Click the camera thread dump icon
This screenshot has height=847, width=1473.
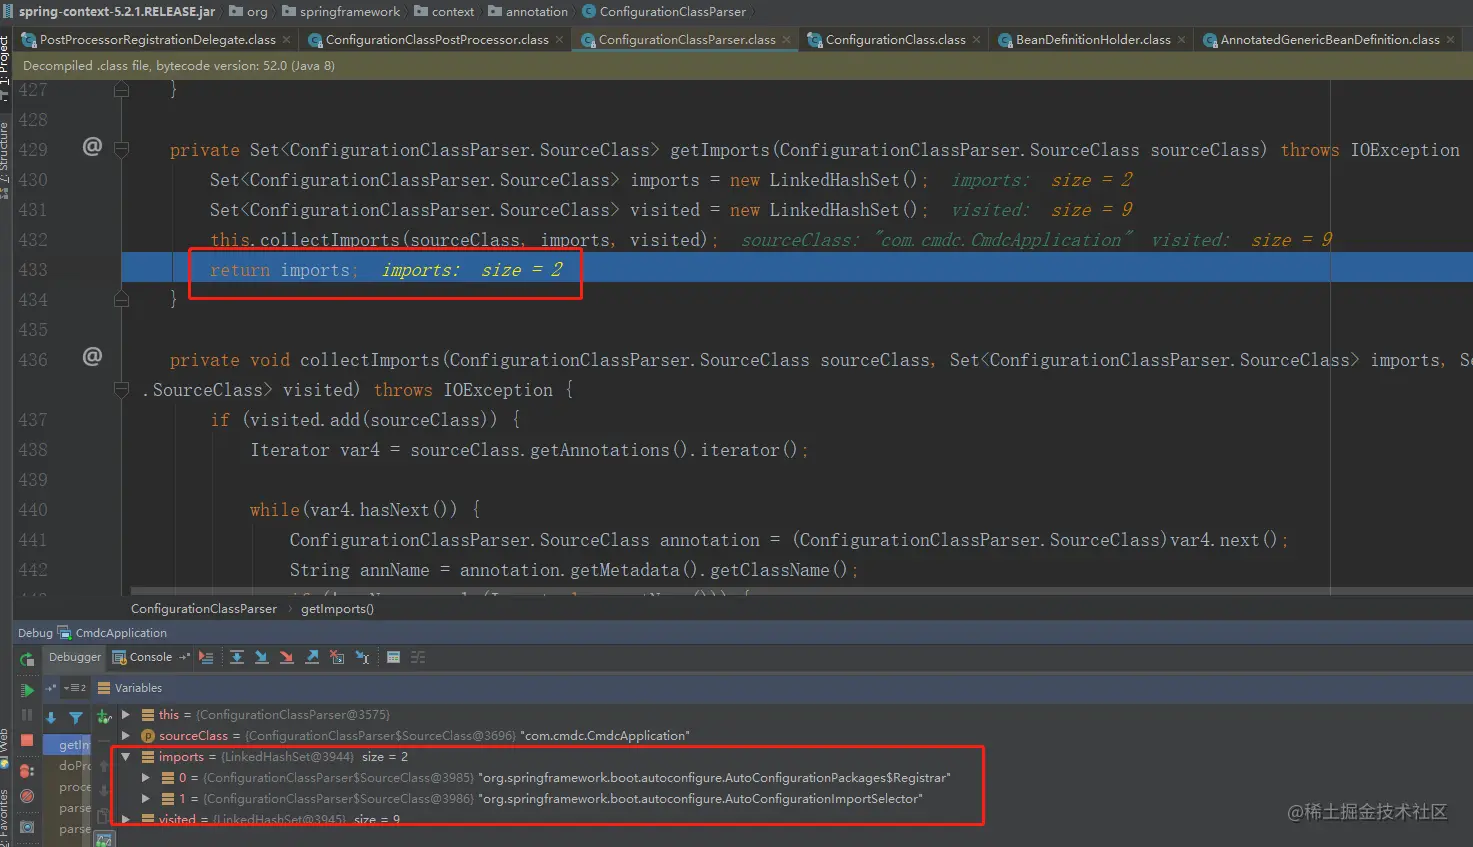[27, 827]
